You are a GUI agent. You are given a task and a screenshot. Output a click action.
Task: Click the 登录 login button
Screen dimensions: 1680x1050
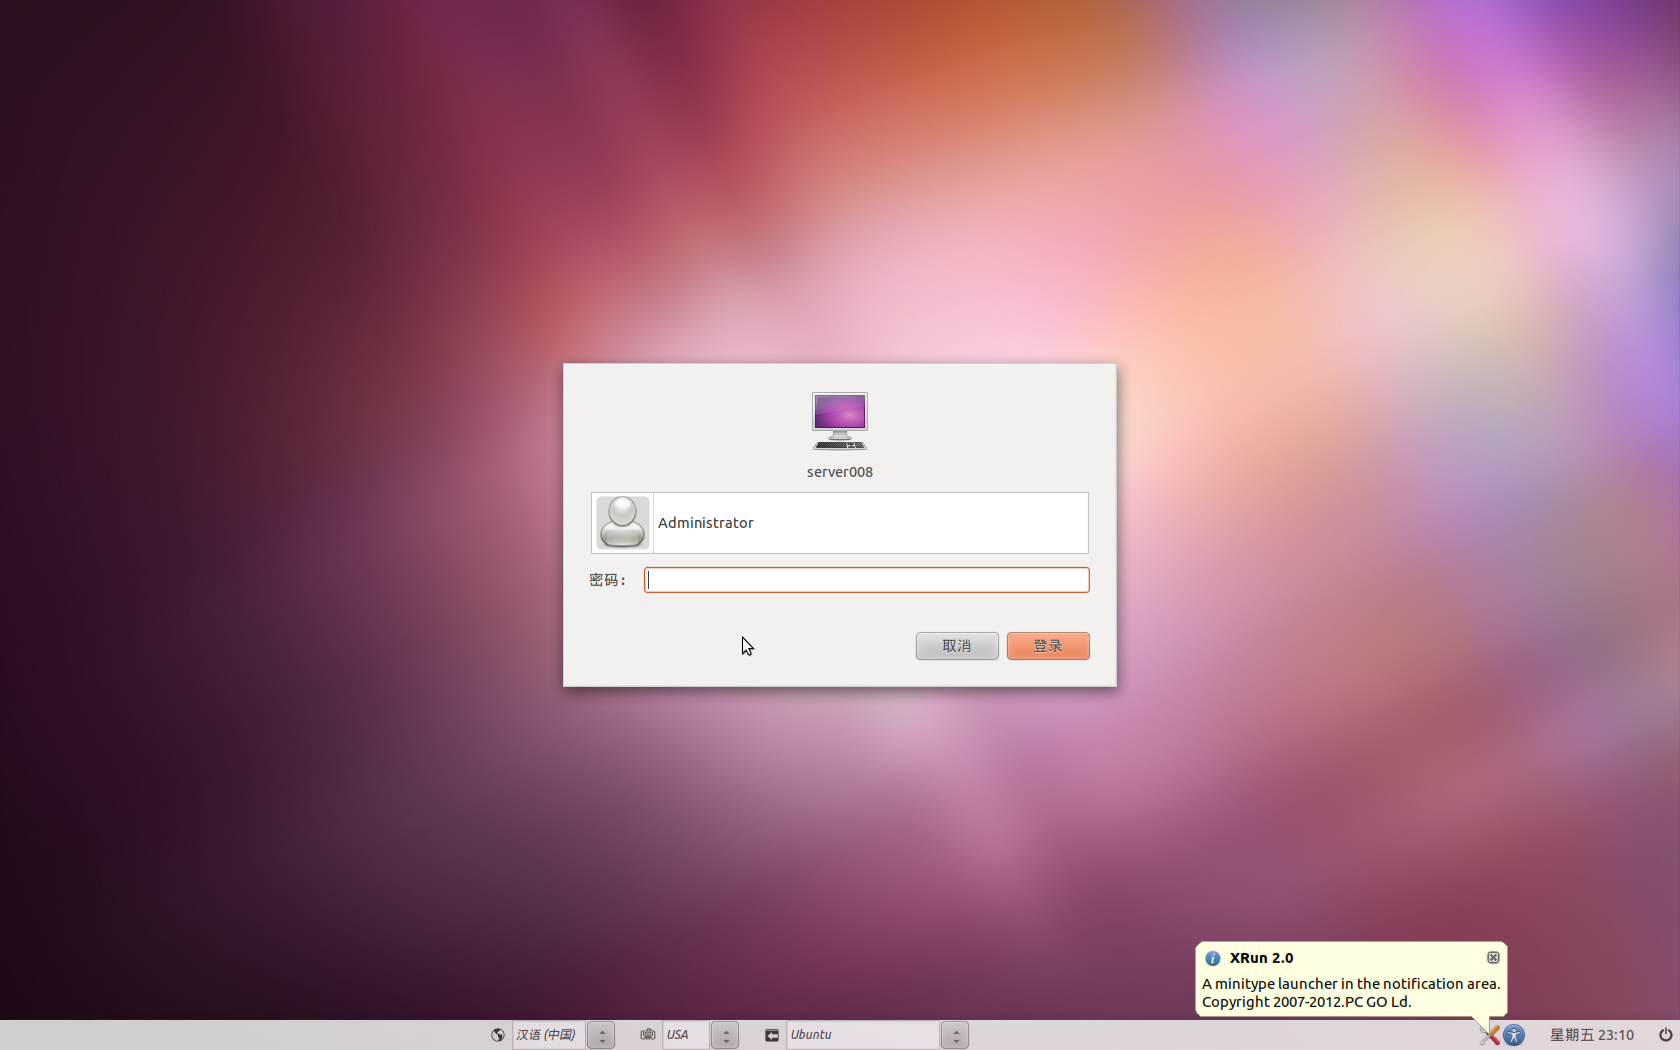click(x=1048, y=646)
